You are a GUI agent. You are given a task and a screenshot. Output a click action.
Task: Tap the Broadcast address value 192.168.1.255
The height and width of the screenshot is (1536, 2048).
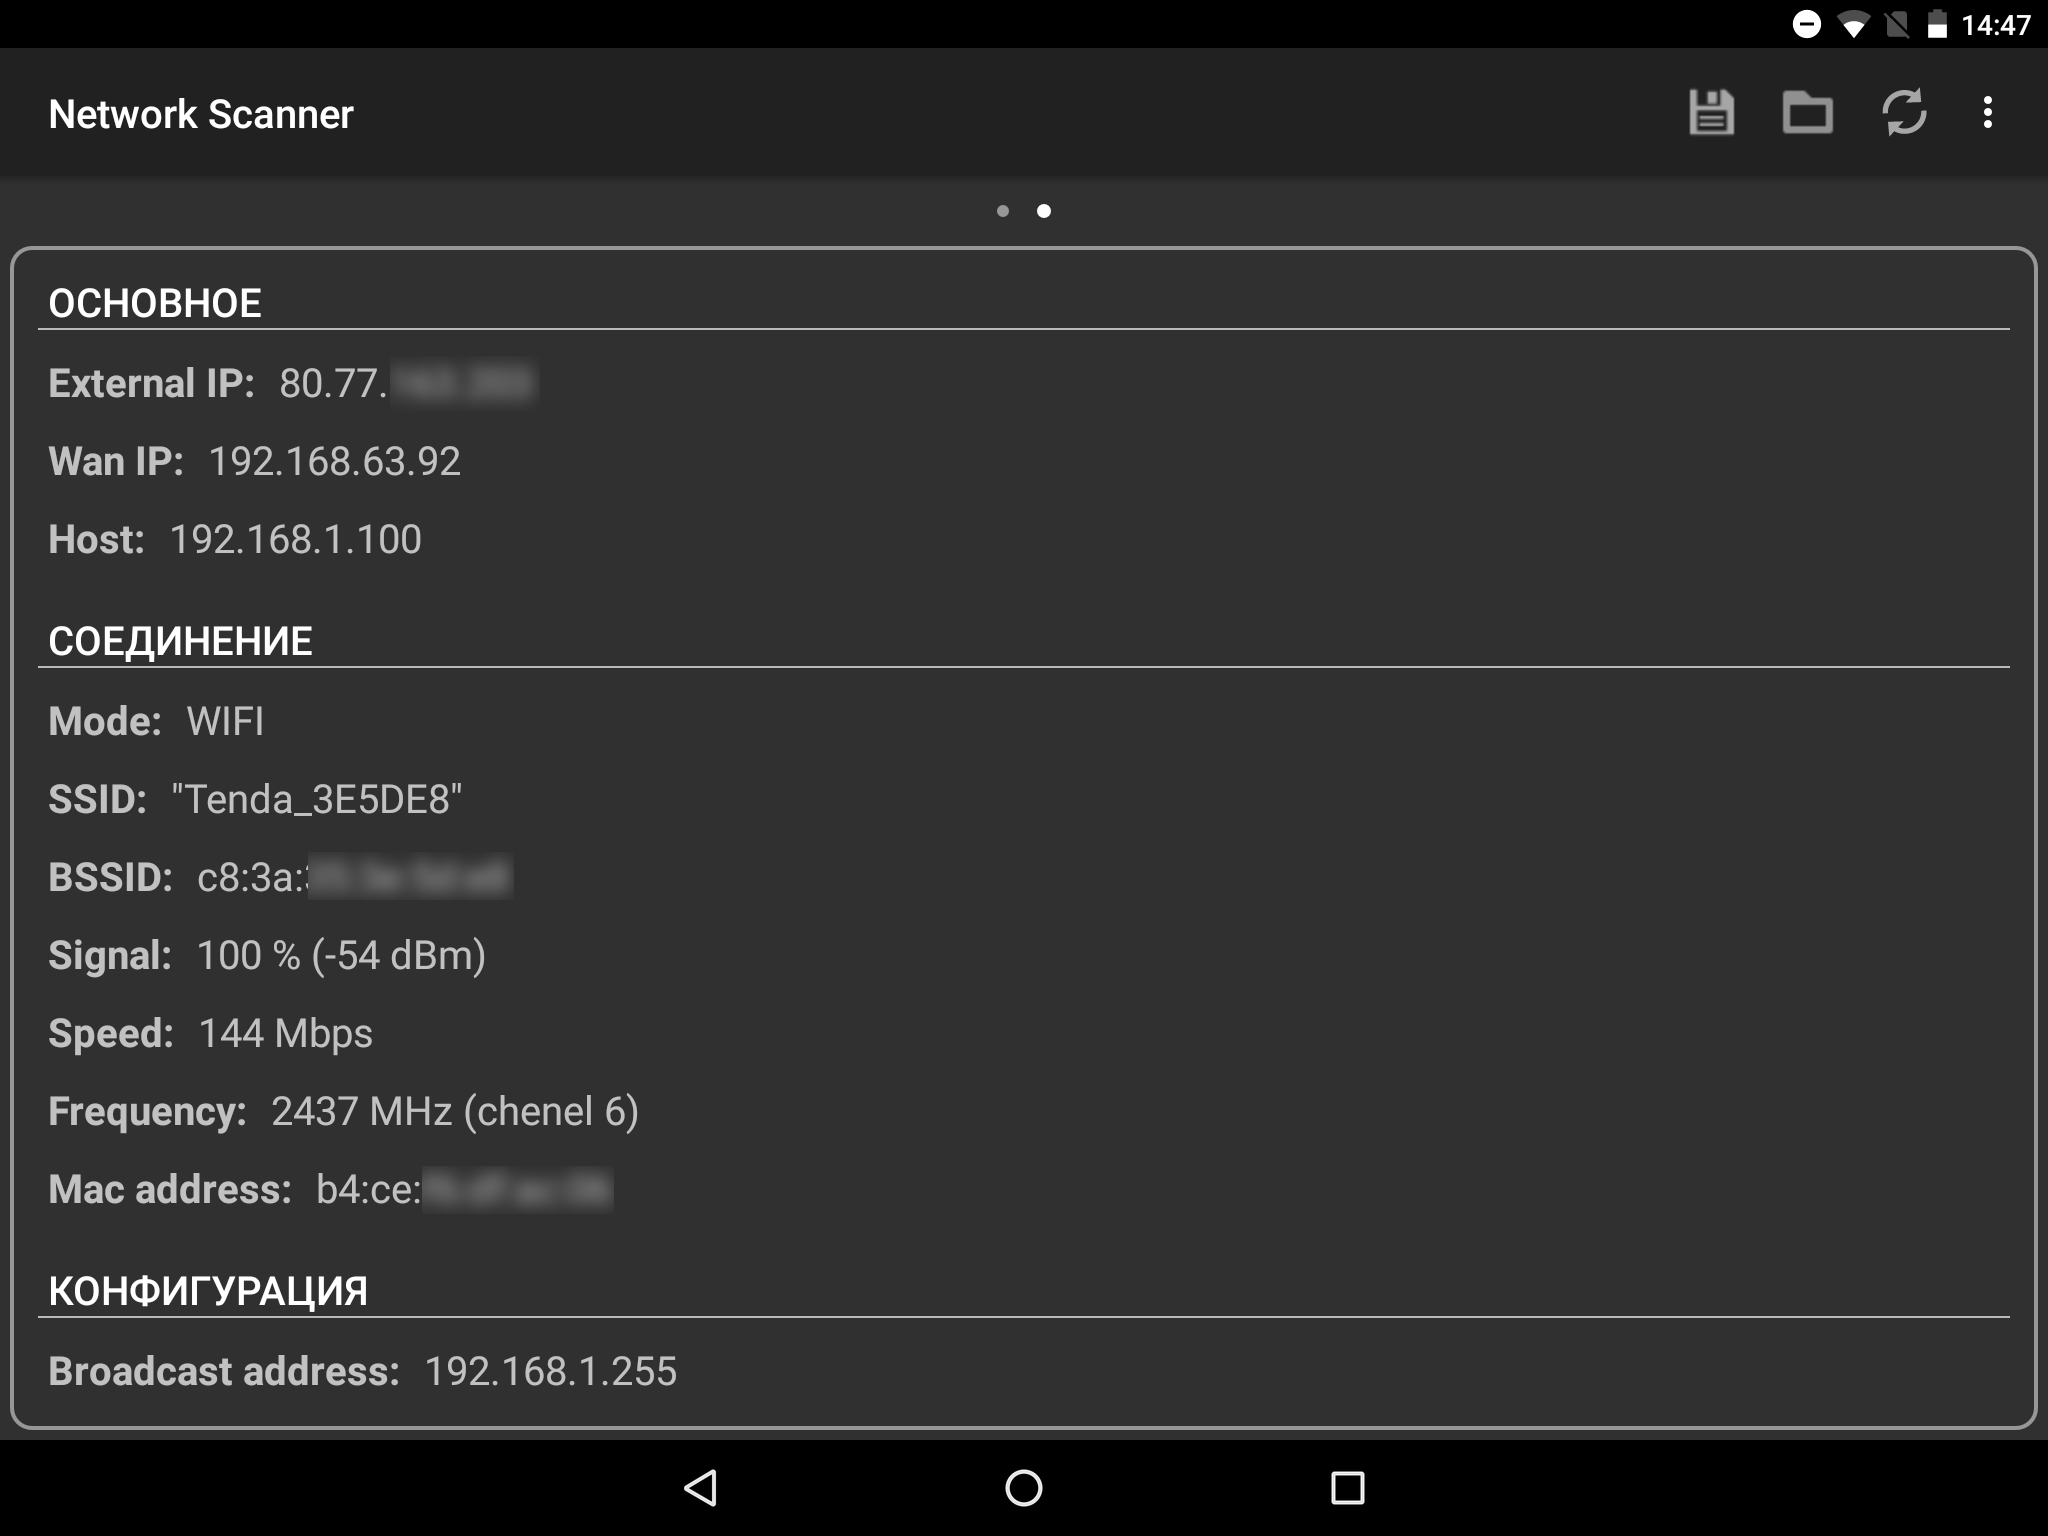click(x=551, y=1371)
